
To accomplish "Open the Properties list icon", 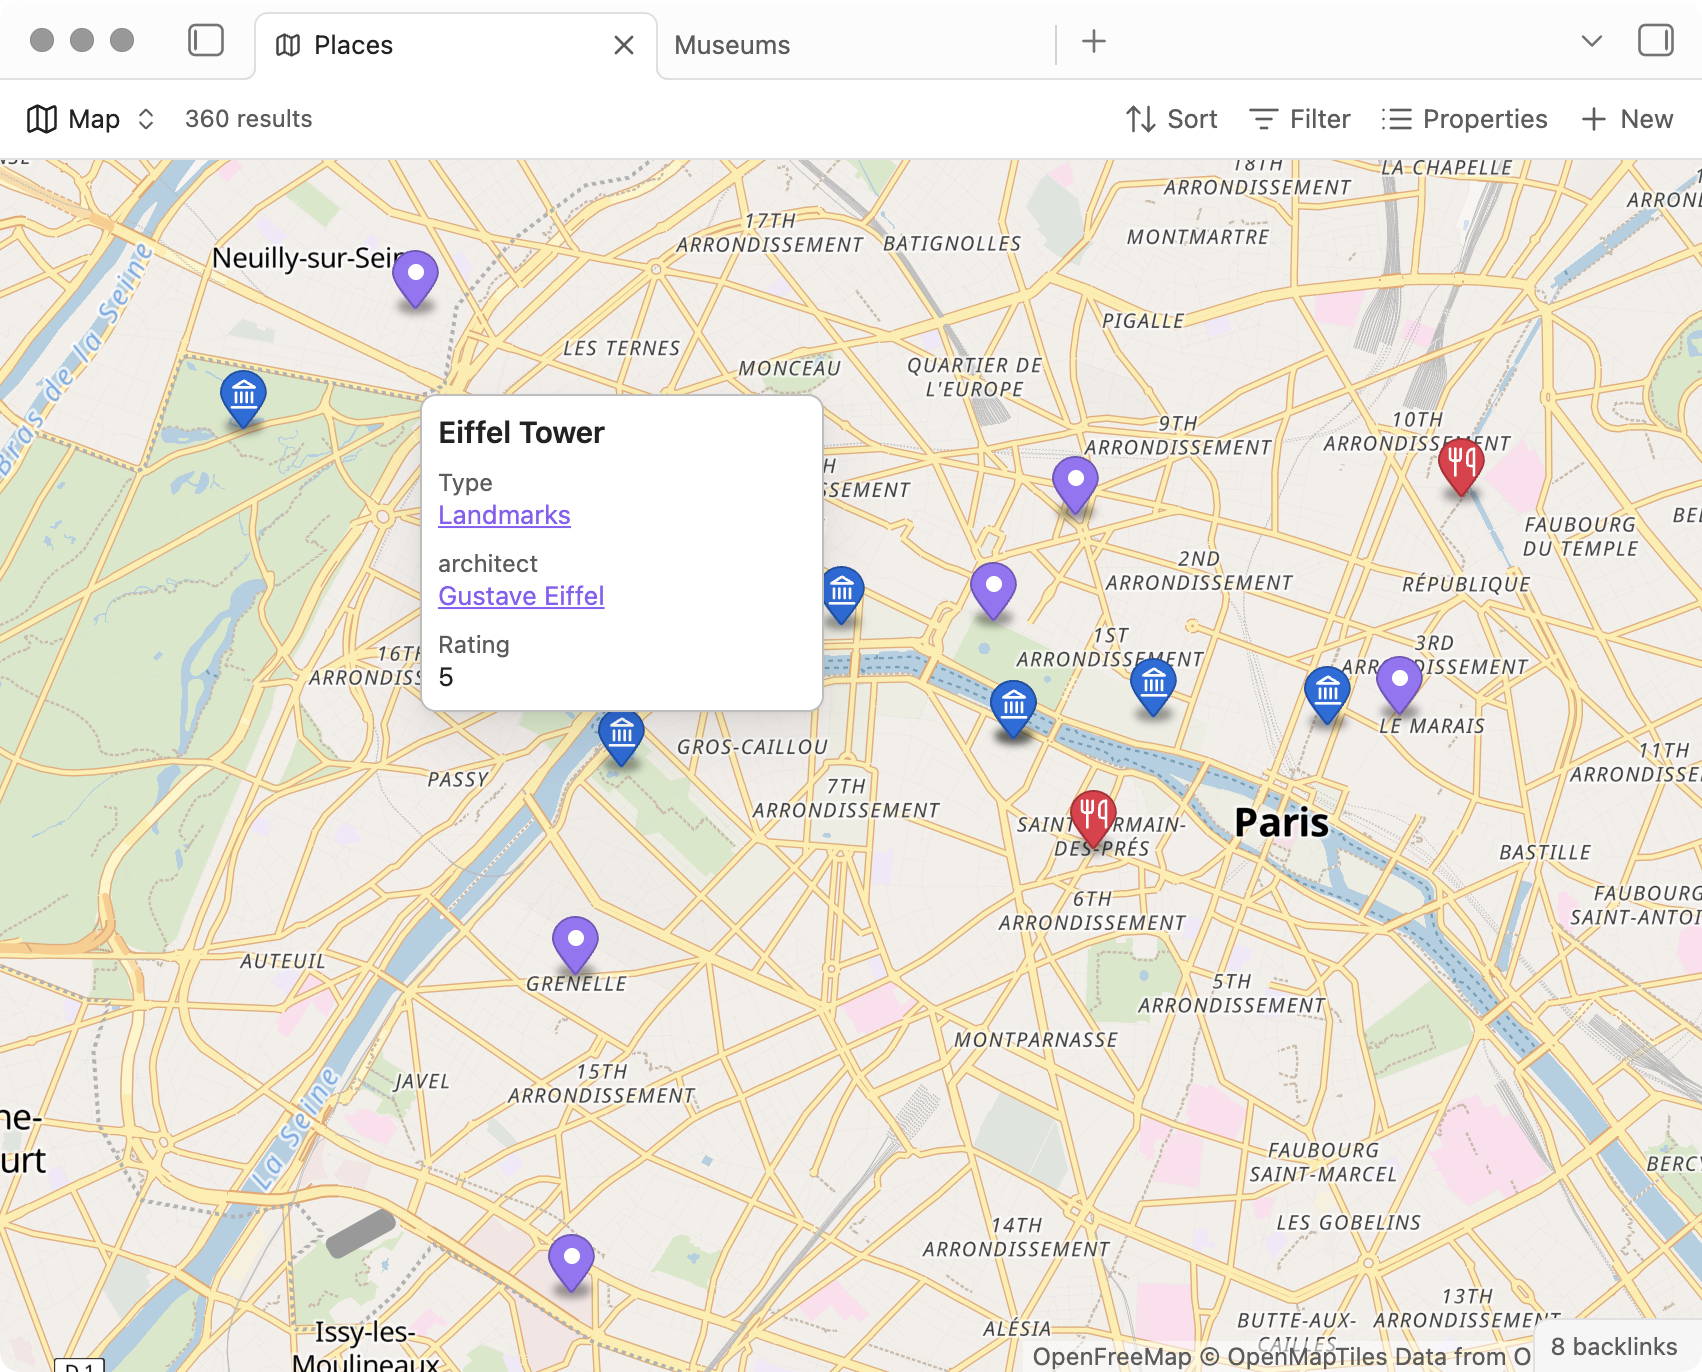I will point(1395,118).
